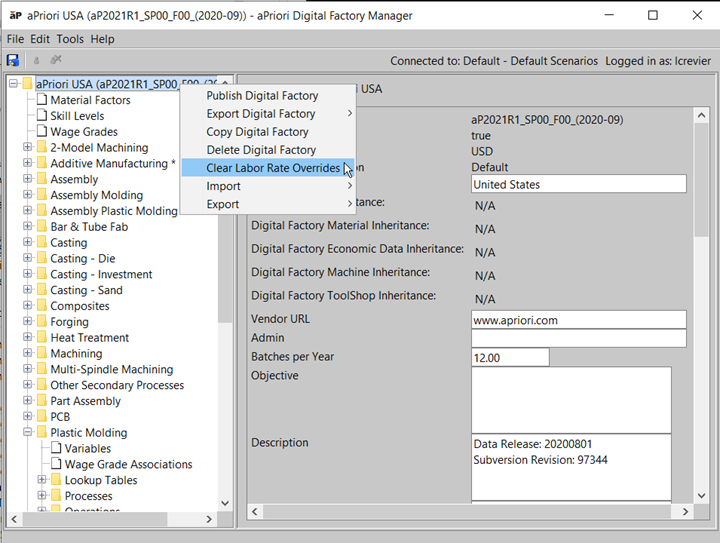This screenshot has width=720, height=543.
Task: Click tree panel horizontal scroll left arrow
Action: [x=14, y=519]
